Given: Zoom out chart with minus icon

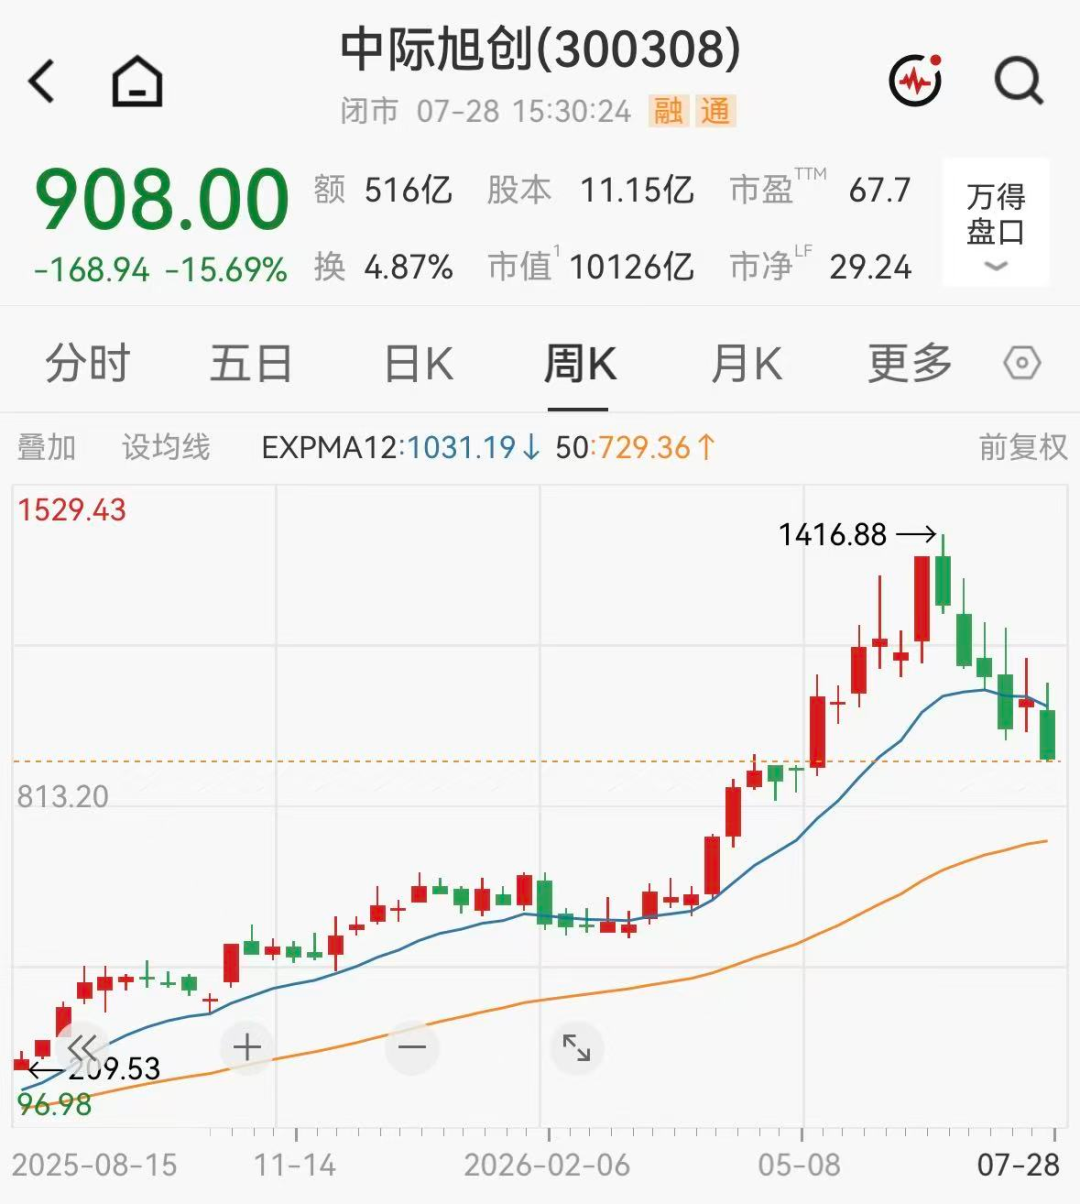Looking at the screenshot, I should coord(412,1048).
